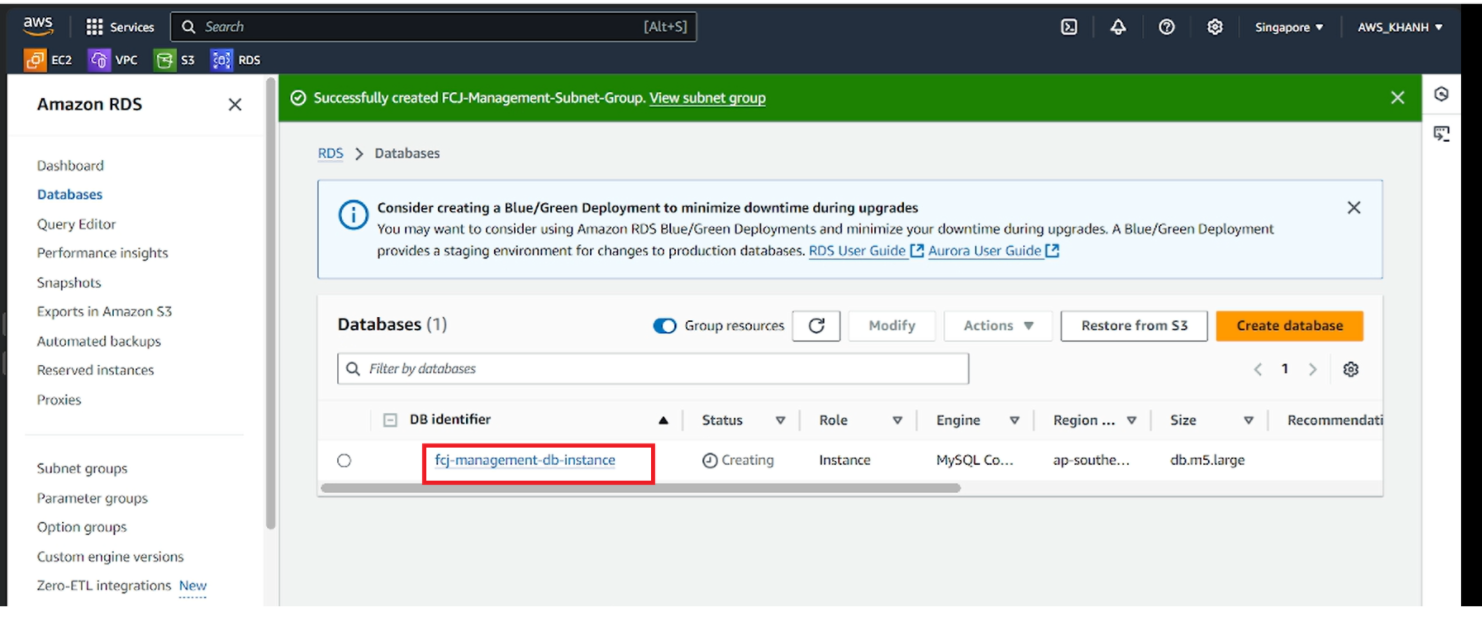1482x624 pixels.
Task: Open Option groups in sidebar
Action: [x=82, y=527]
